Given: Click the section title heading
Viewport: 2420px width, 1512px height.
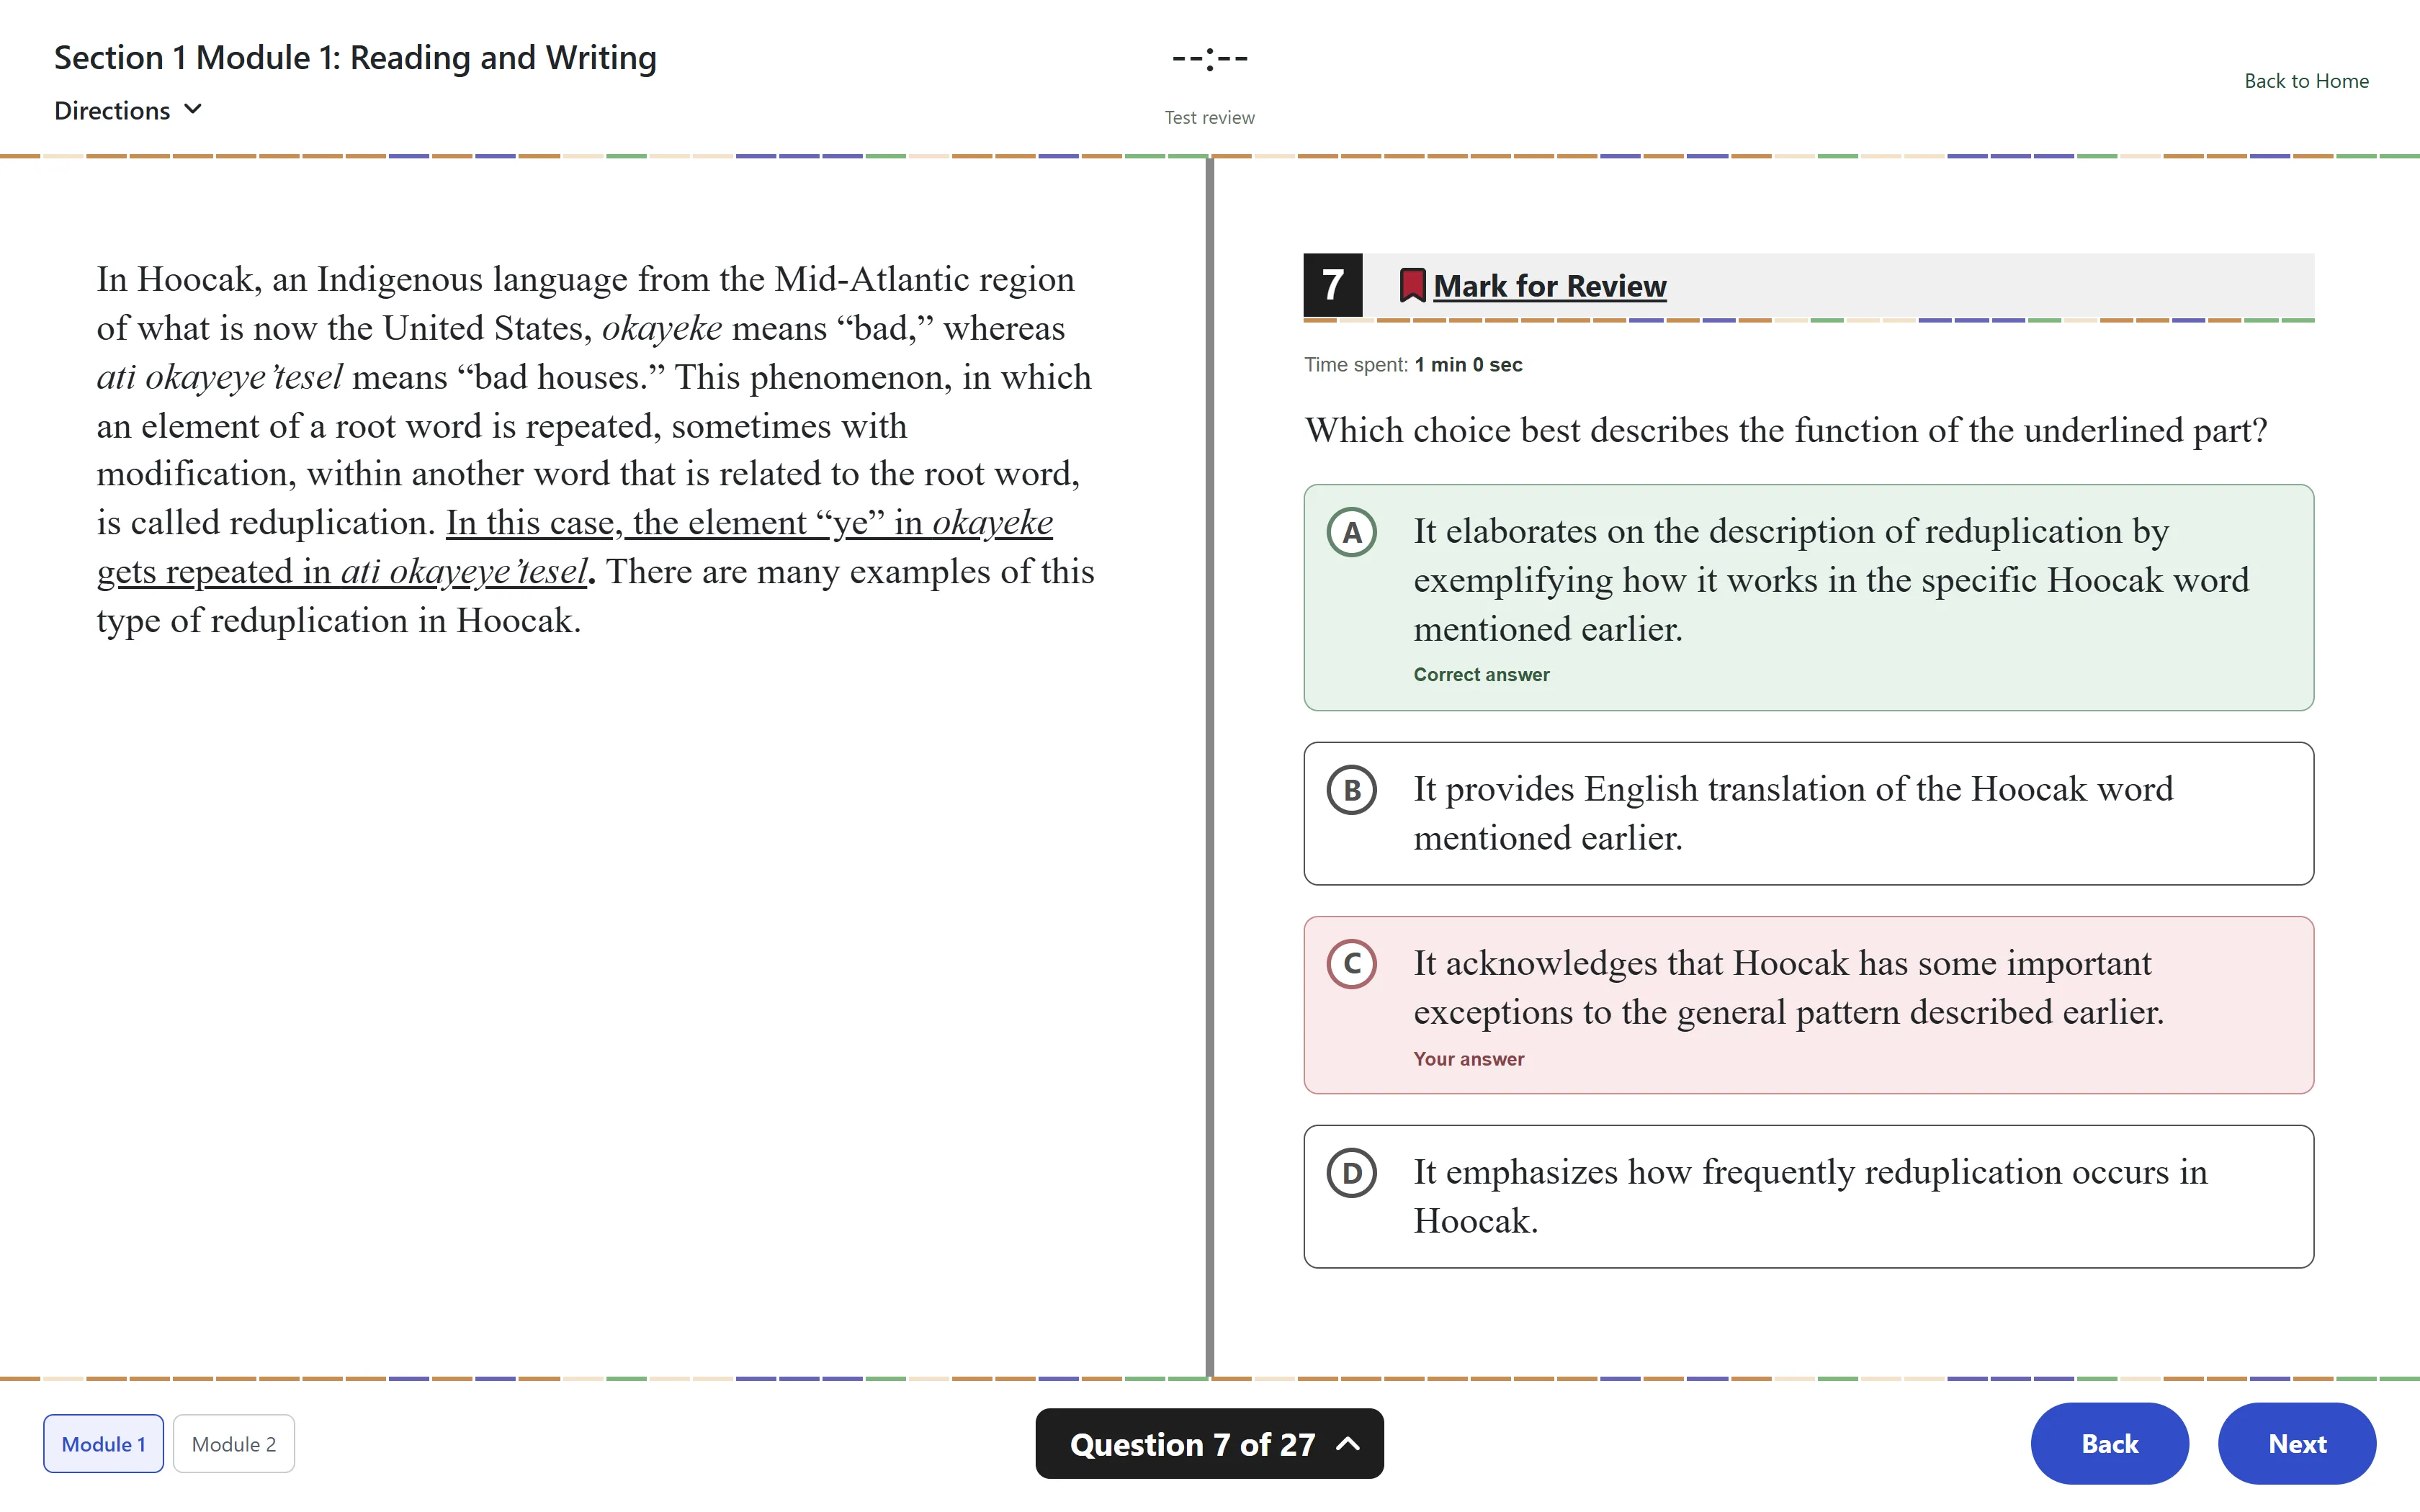Looking at the screenshot, I should (x=355, y=58).
